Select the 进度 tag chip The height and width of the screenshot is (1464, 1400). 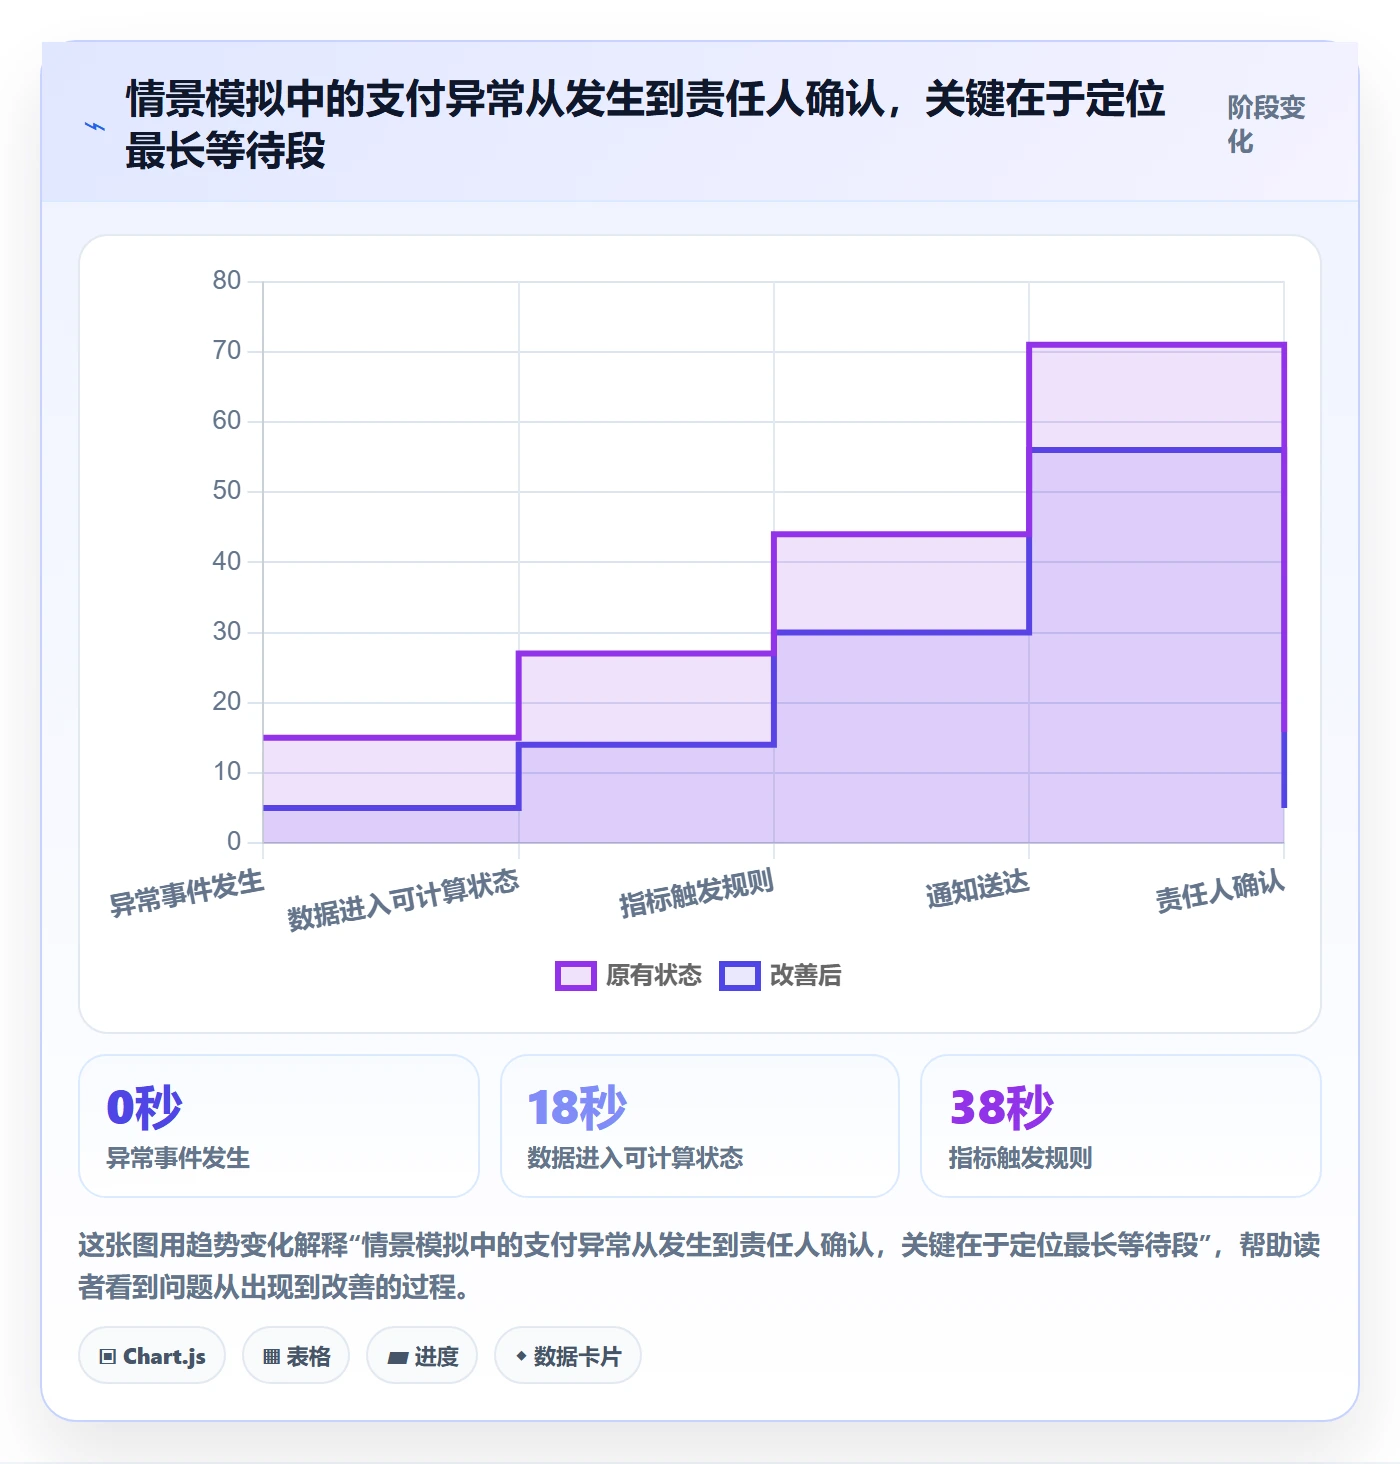(x=422, y=1356)
